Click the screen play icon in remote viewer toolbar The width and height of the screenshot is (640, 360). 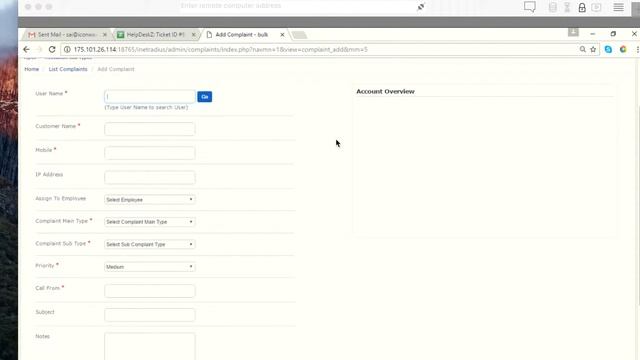[x=596, y=7]
